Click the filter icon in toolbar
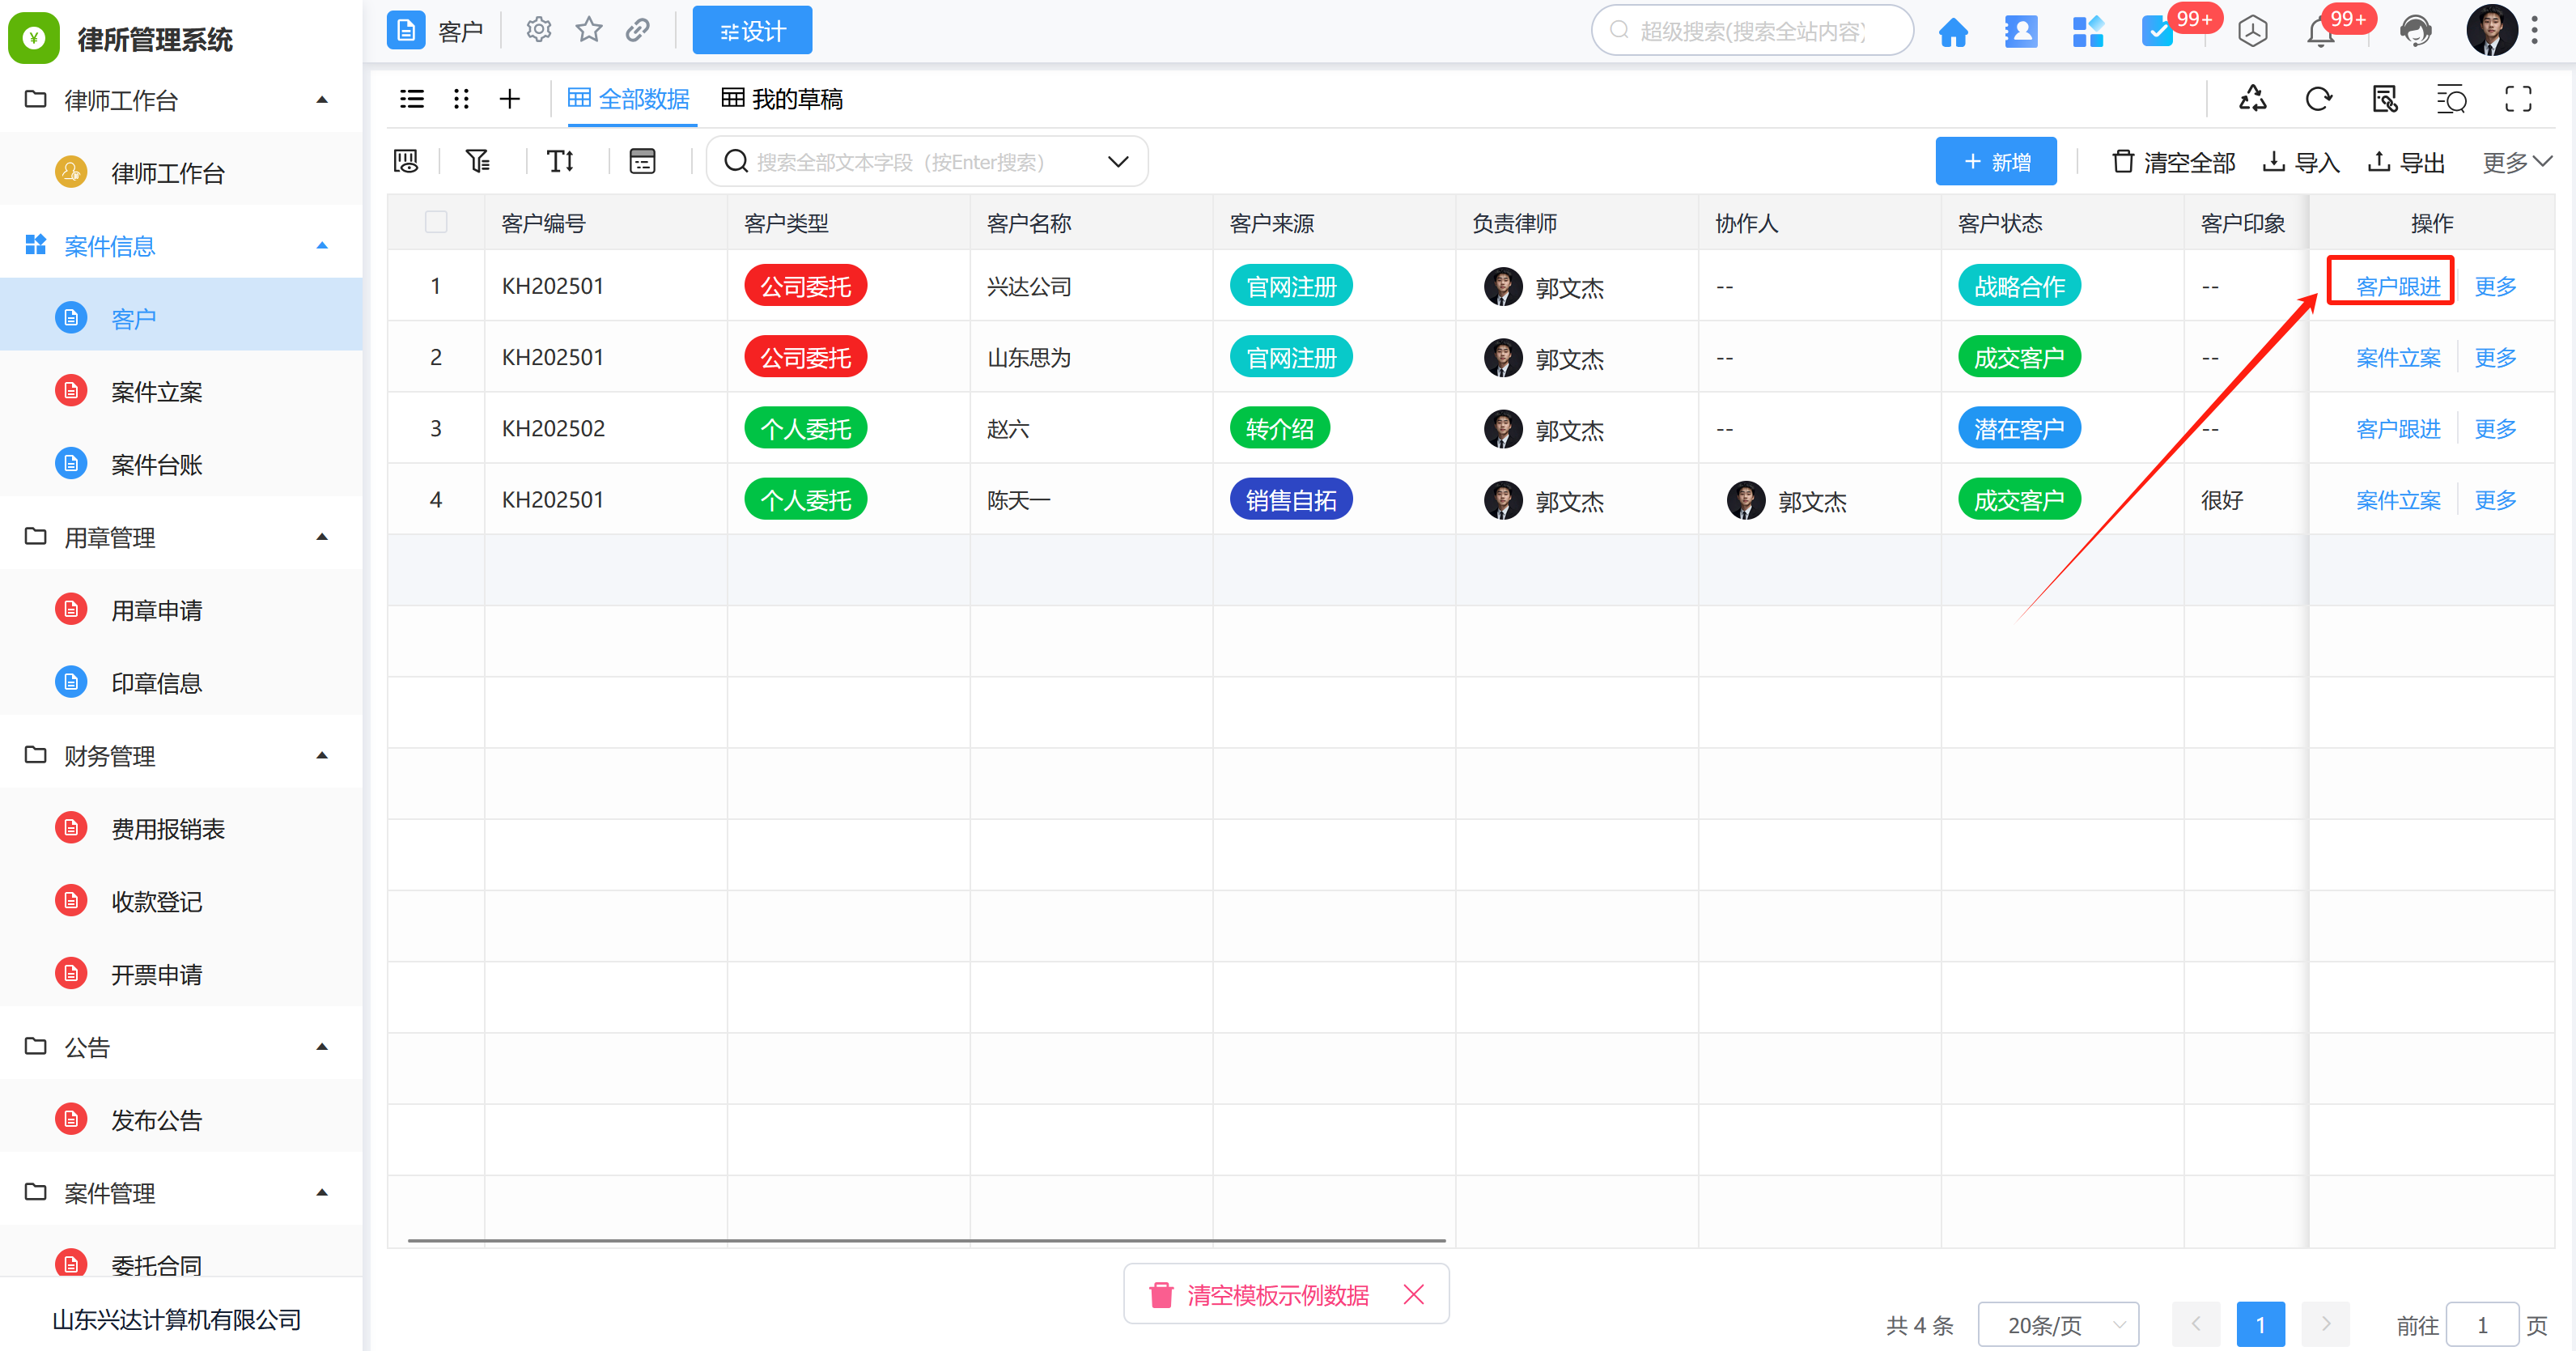Image resolution: width=2576 pixels, height=1351 pixels. click(478, 161)
